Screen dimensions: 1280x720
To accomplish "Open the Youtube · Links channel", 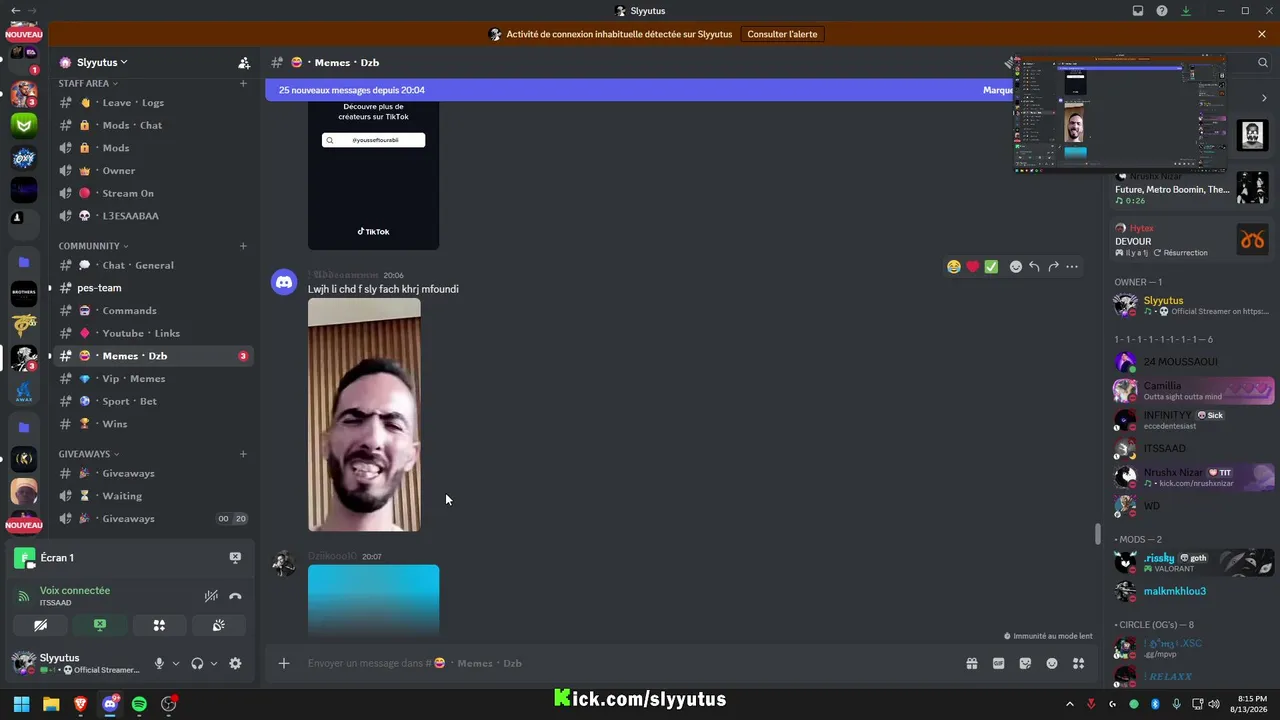I will point(152,333).
